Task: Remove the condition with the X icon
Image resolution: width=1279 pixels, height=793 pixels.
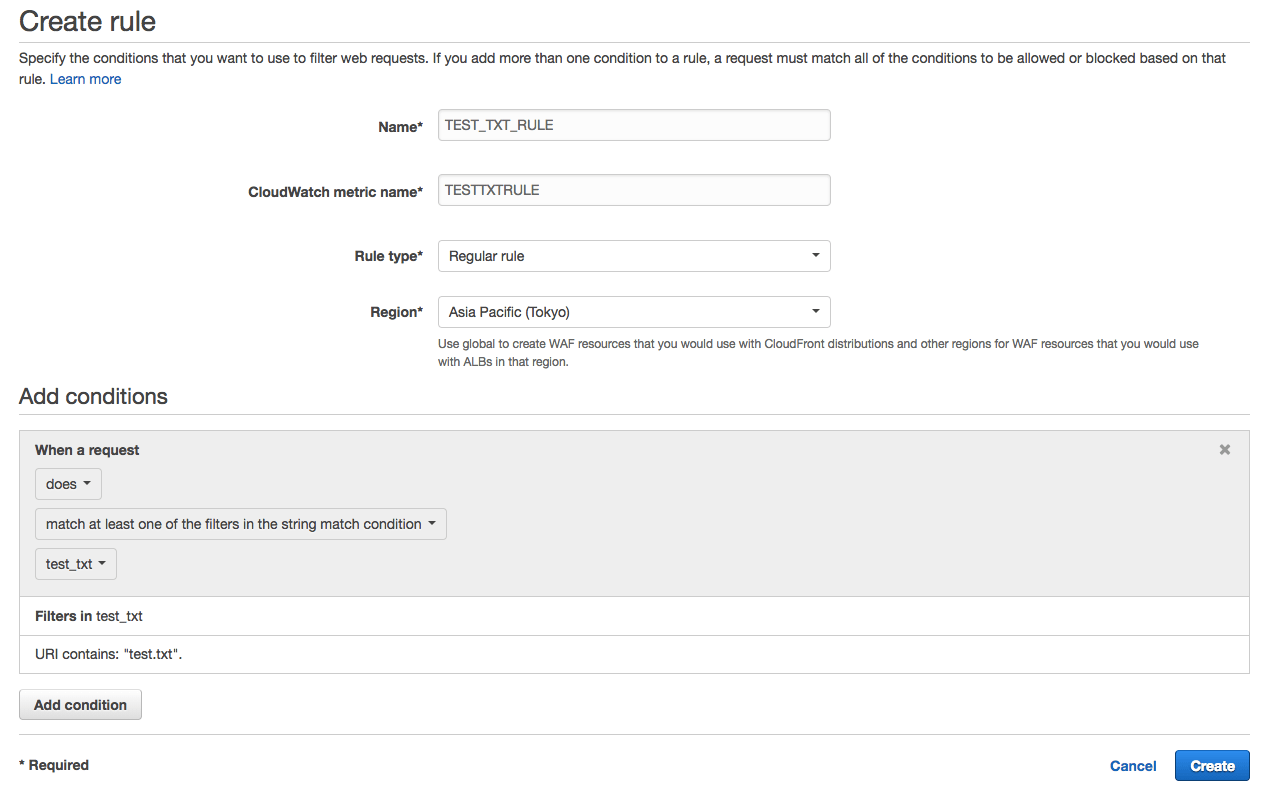Action: click(1224, 450)
